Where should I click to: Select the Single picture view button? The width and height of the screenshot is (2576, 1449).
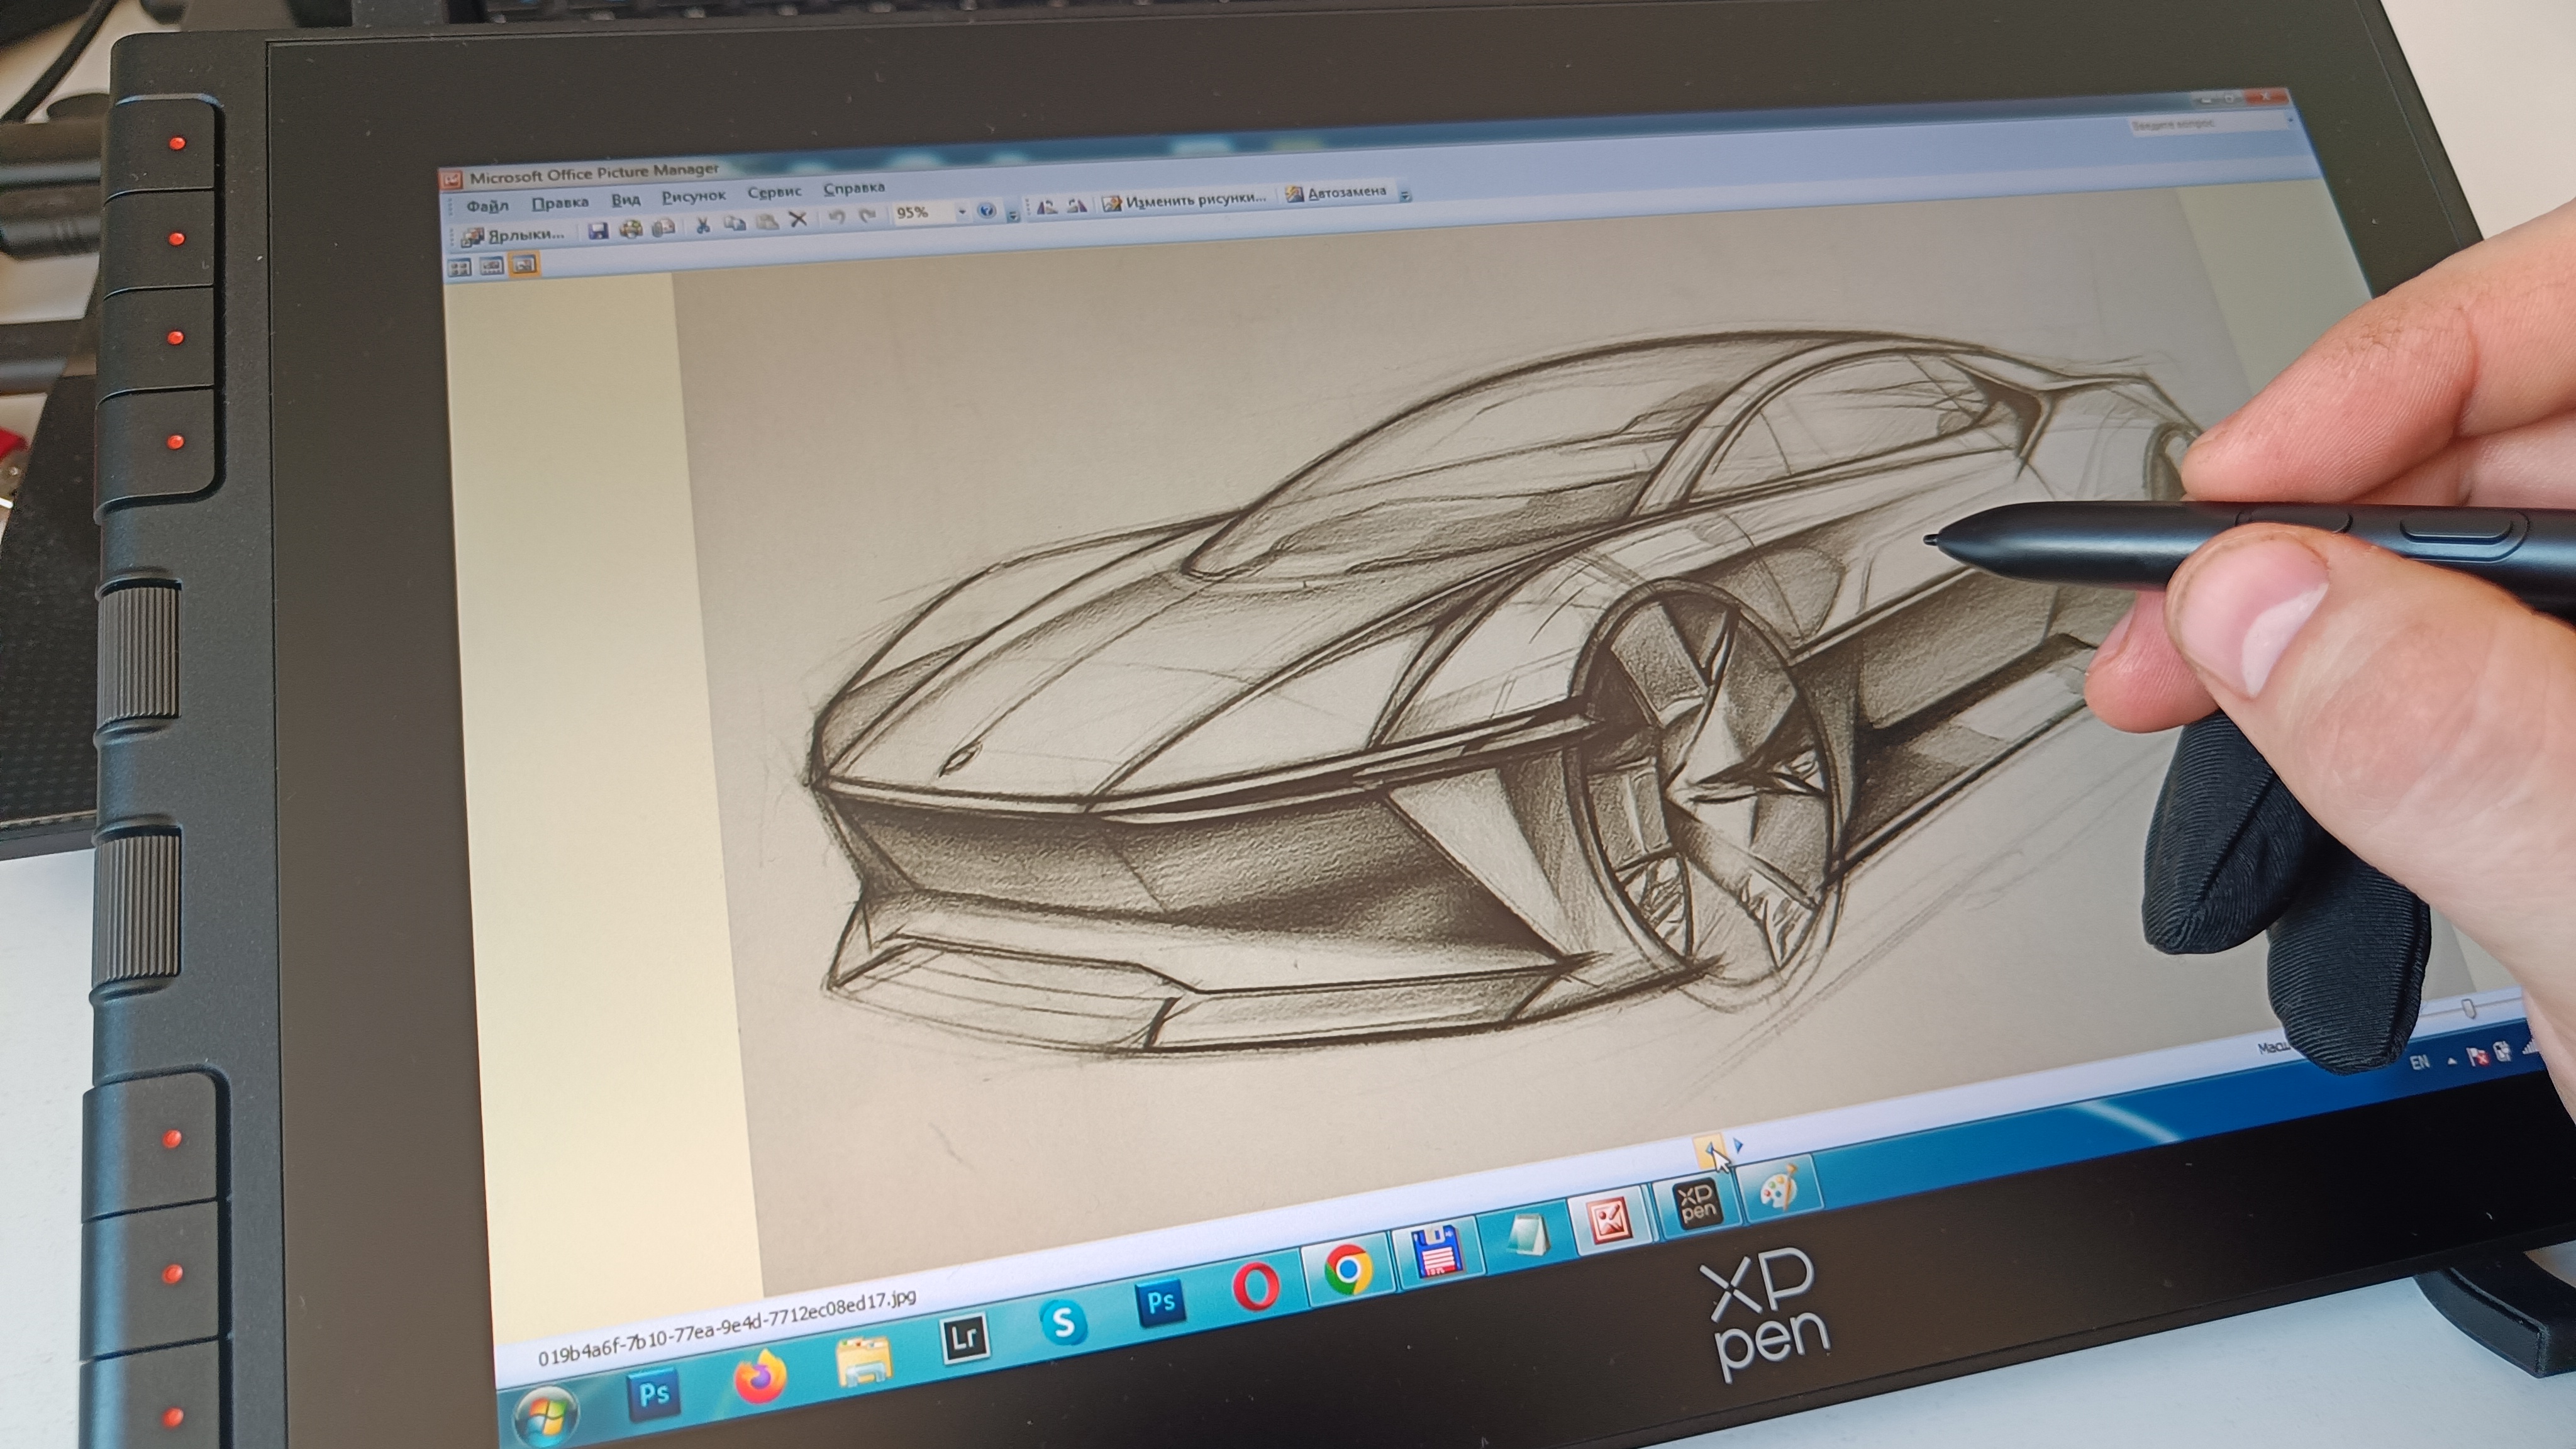(x=524, y=264)
